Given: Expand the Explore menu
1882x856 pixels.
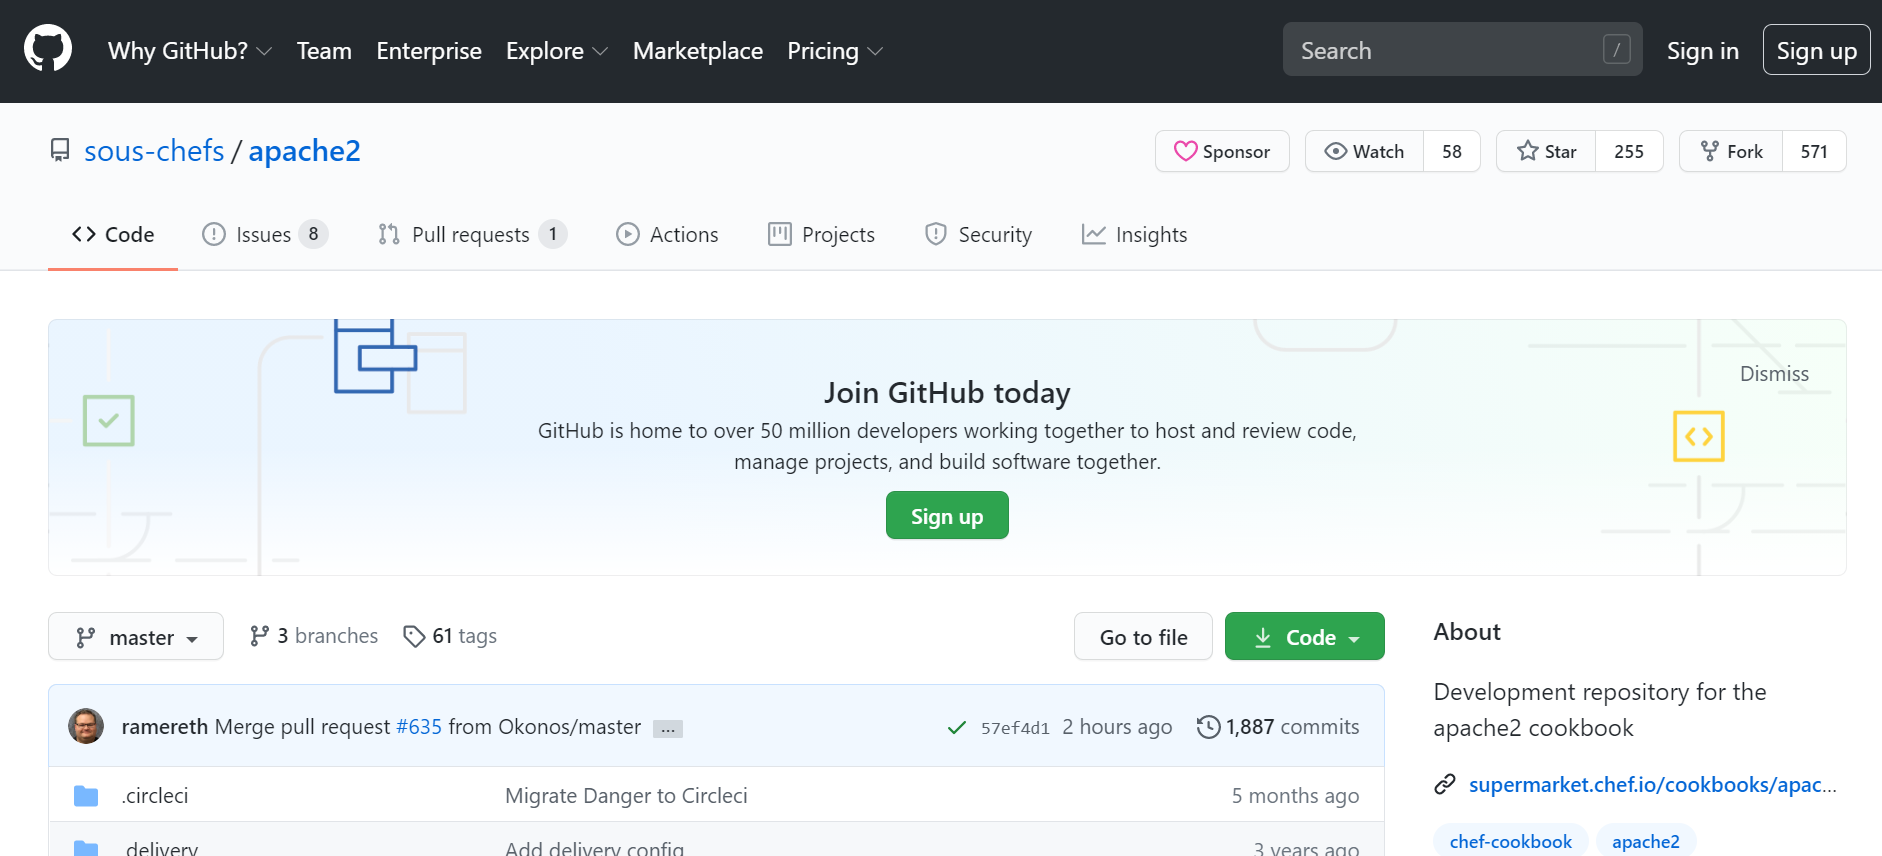Looking at the screenshot, I should point(557,51).
